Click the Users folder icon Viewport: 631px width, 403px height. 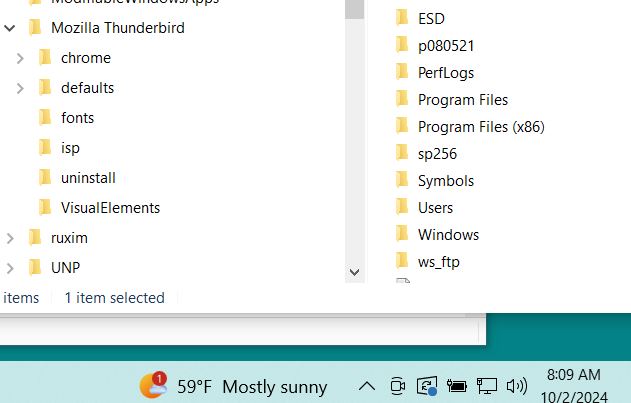402,207
